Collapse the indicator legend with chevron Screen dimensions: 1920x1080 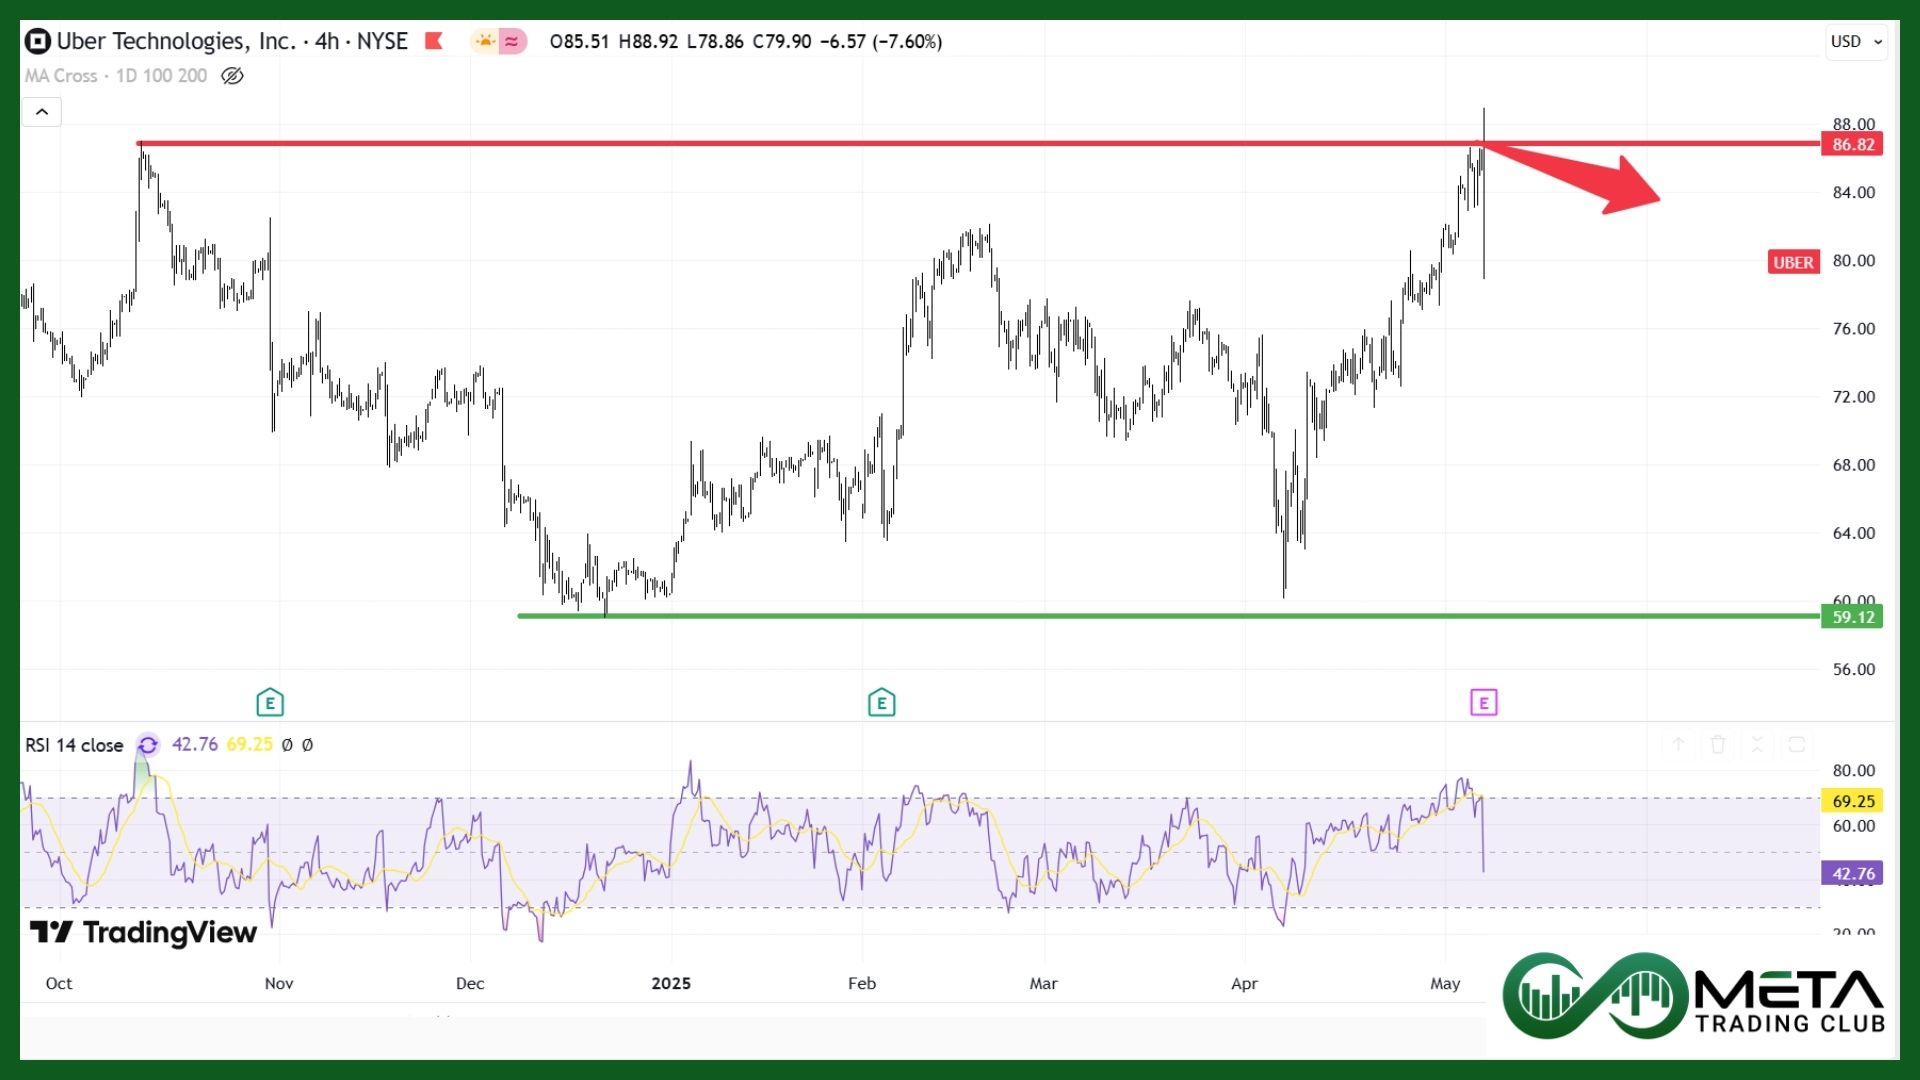(x=42, y=112)
